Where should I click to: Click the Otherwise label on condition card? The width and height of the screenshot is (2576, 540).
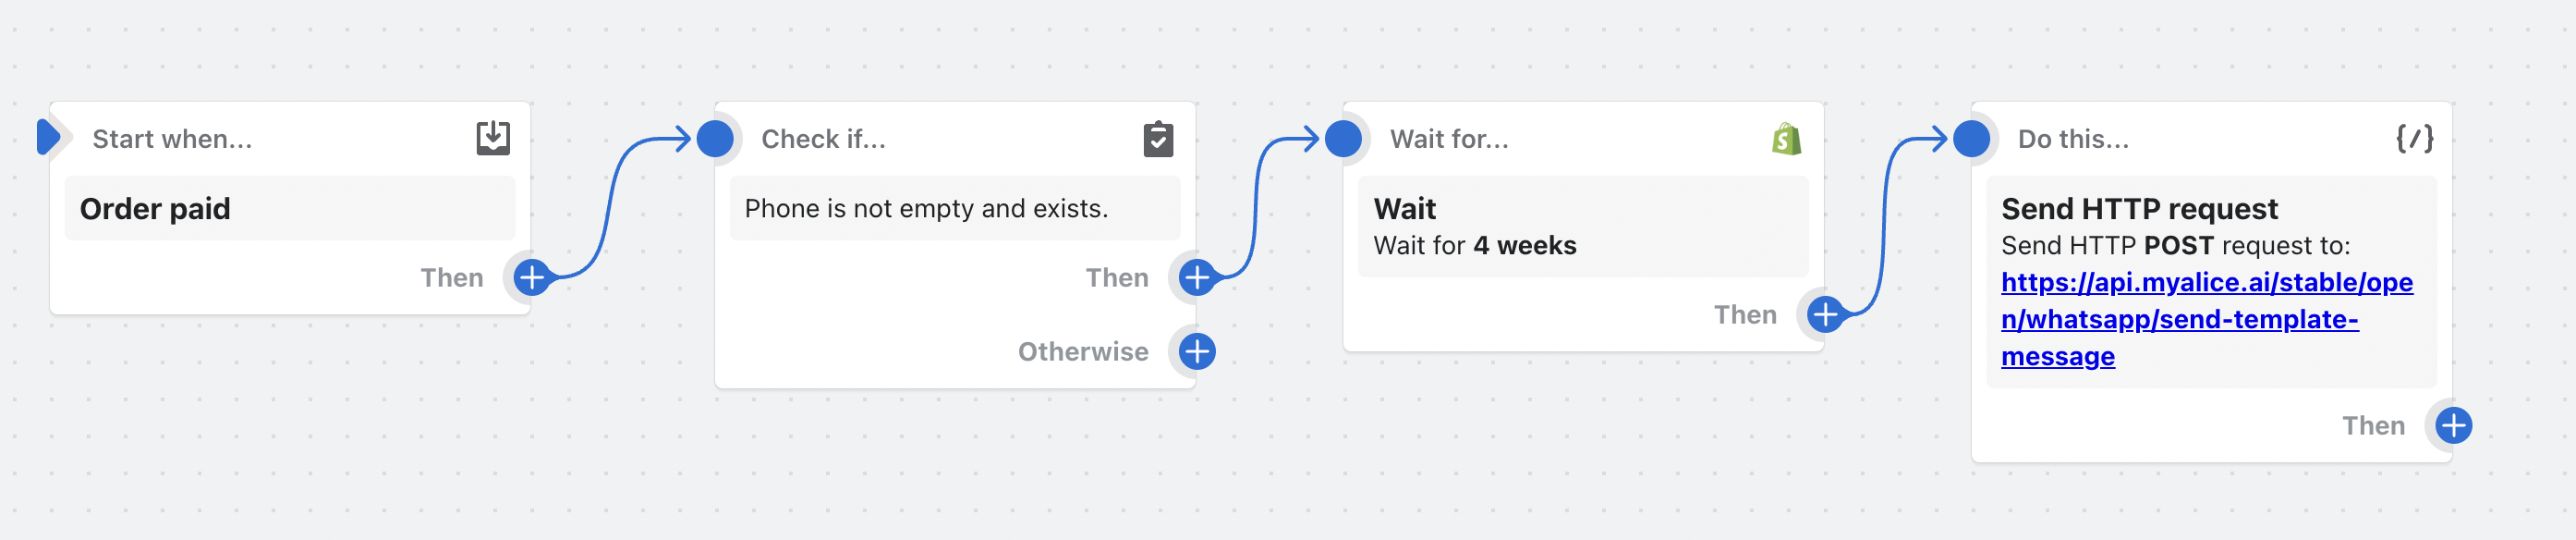tap(1083, 351)
